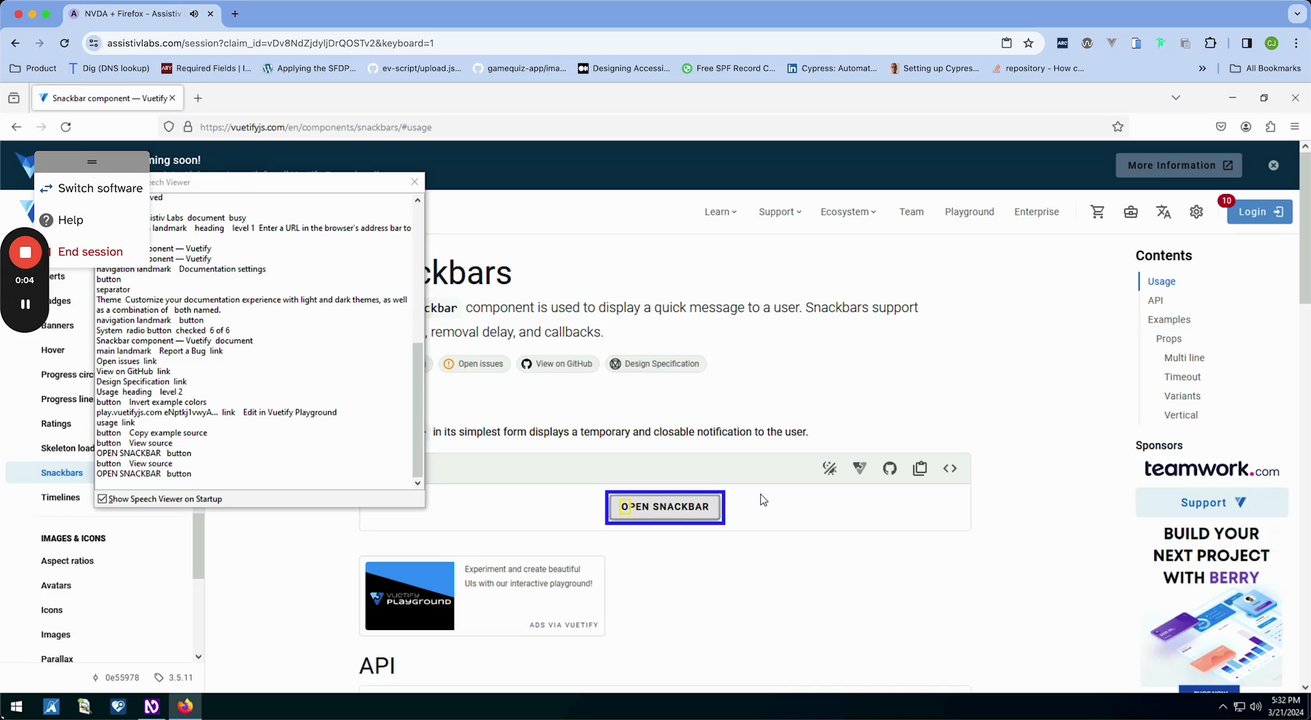Click the Login button

point(1259,212)
